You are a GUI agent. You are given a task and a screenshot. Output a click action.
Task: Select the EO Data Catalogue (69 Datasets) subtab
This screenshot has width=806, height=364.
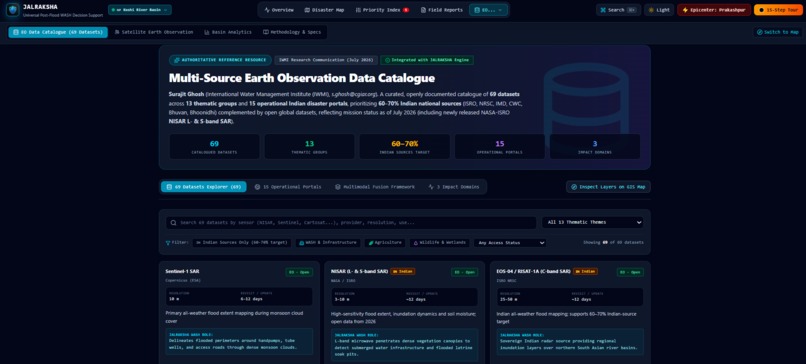coord(58,32)
